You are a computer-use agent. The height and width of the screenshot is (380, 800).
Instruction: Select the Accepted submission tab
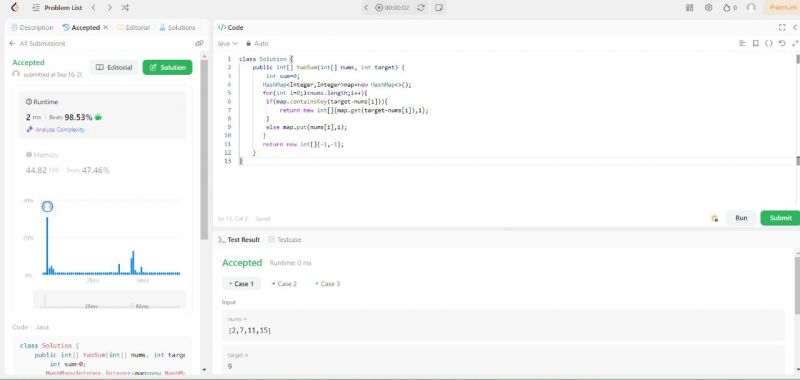tap(82, 28)
